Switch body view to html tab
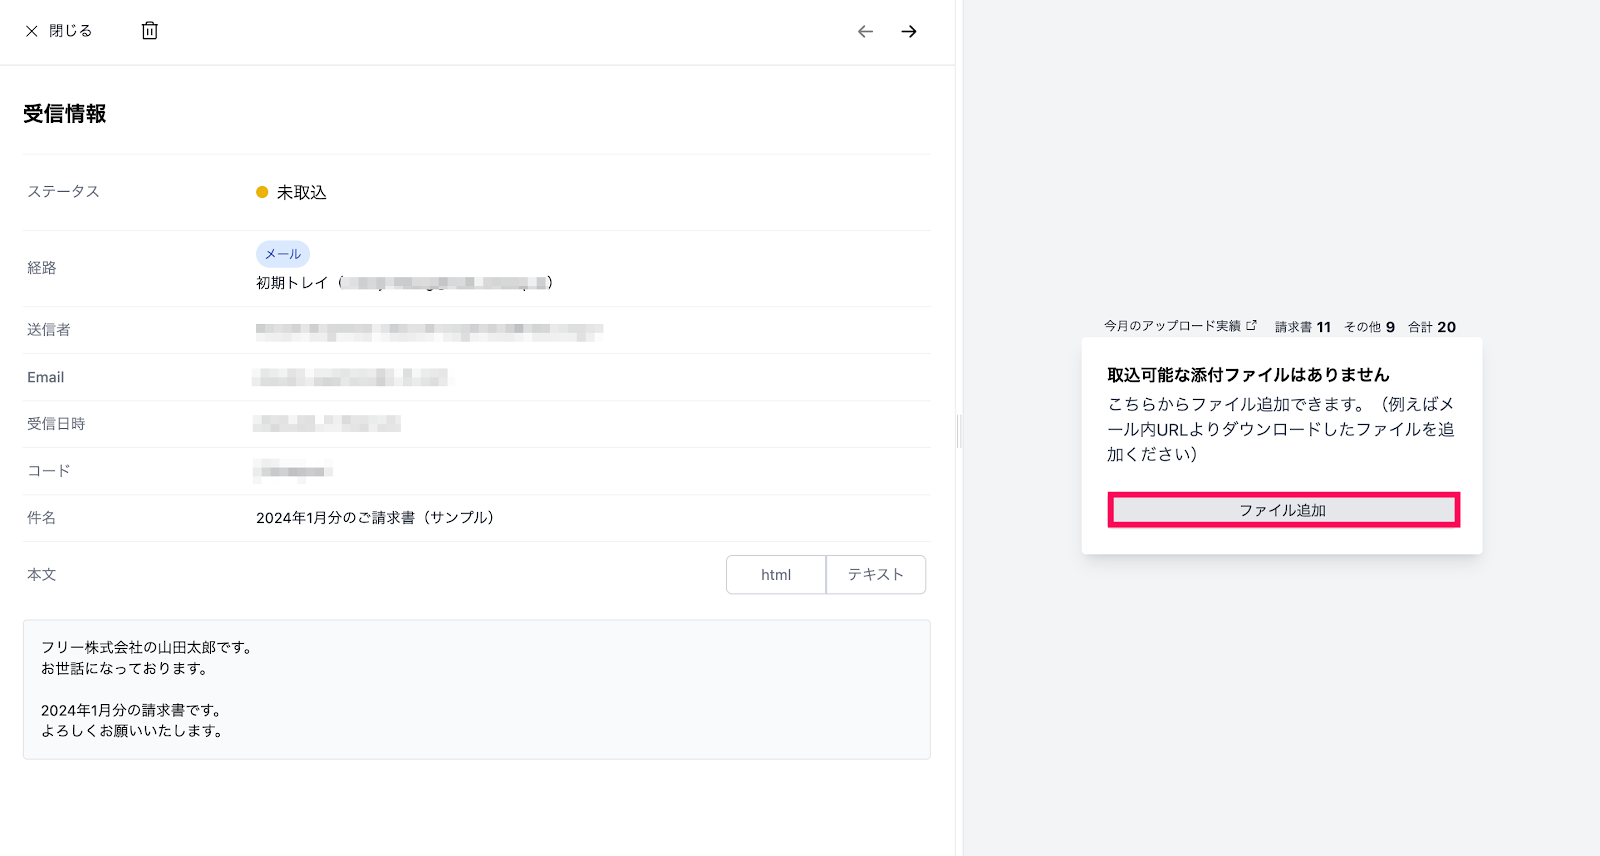This screenshot has width=1600, height=856. [776, 575]
